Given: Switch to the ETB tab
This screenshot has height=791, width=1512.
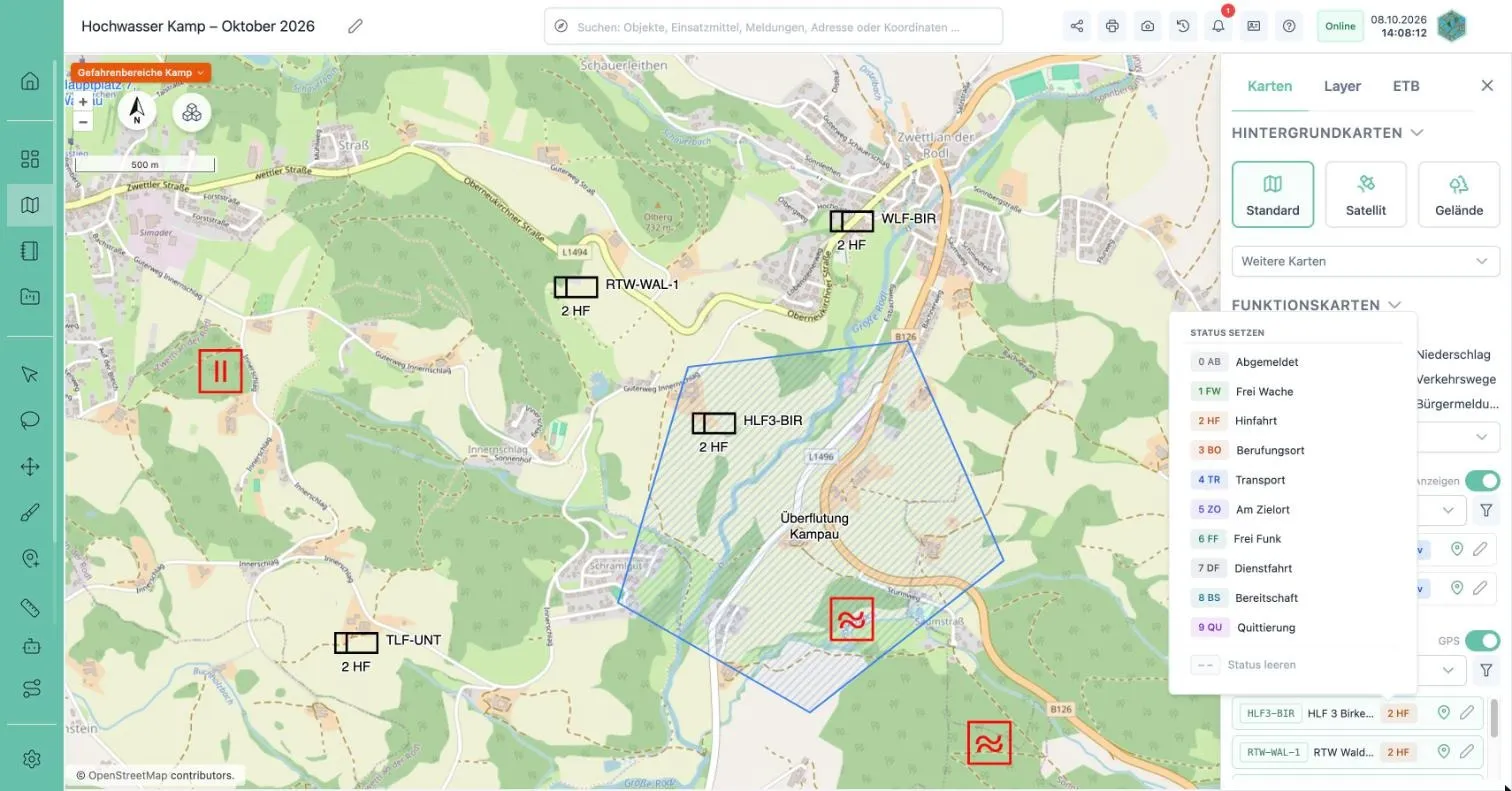Looking at the screenshot, I should pyautogui.click(x=1406, y=86).
